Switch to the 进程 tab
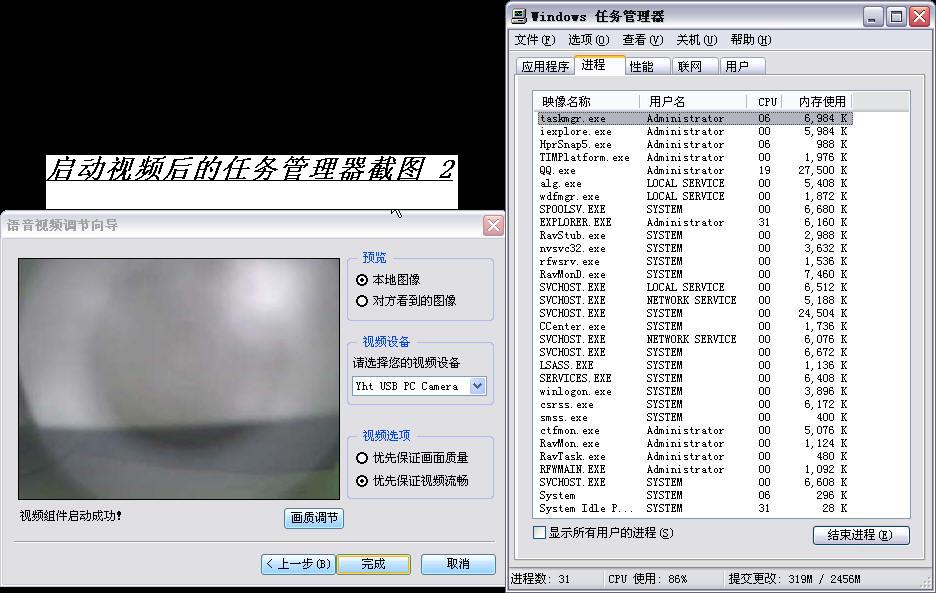 click(x=599, y=65)
